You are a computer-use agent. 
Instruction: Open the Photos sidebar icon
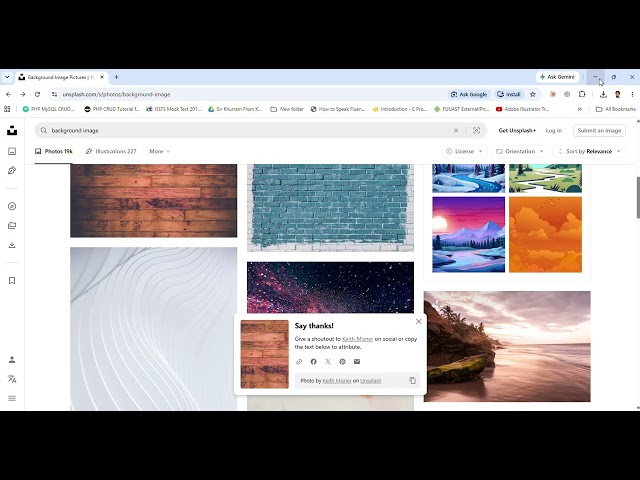[x=12, y=151]
